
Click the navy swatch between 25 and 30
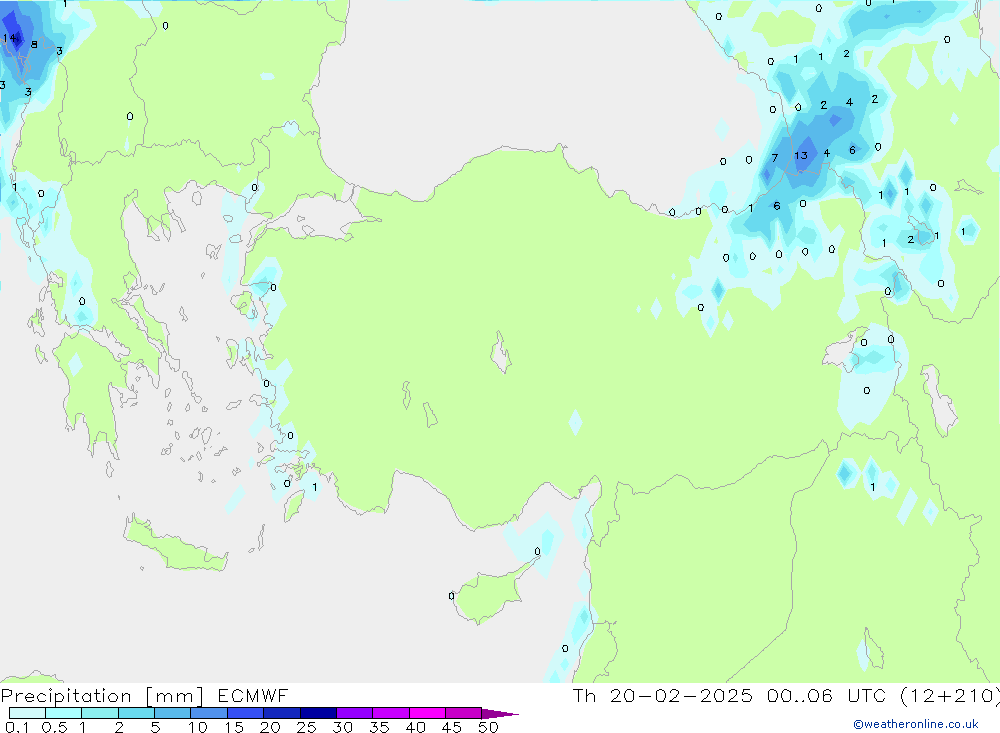pyautogui.click(x=318, y=713)
